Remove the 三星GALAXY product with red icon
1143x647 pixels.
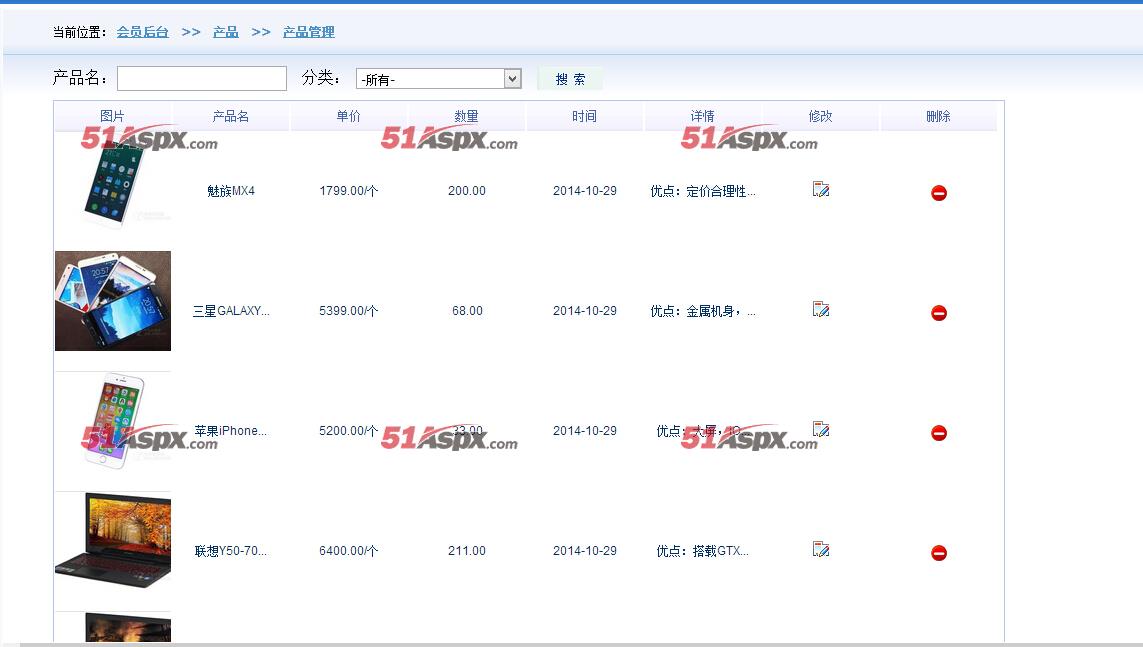tap(939, 313)
